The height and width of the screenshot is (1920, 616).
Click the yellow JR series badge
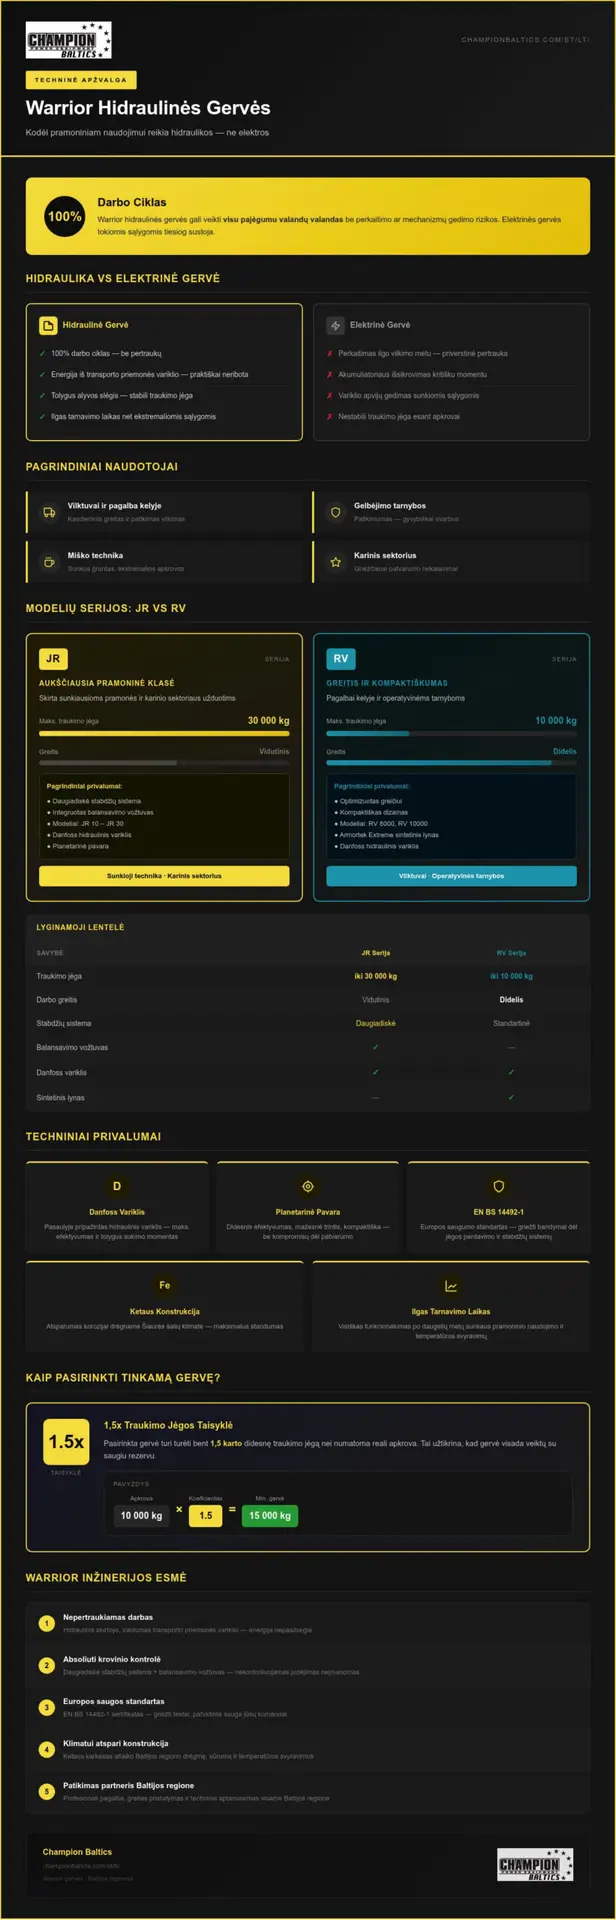(53, 659)
